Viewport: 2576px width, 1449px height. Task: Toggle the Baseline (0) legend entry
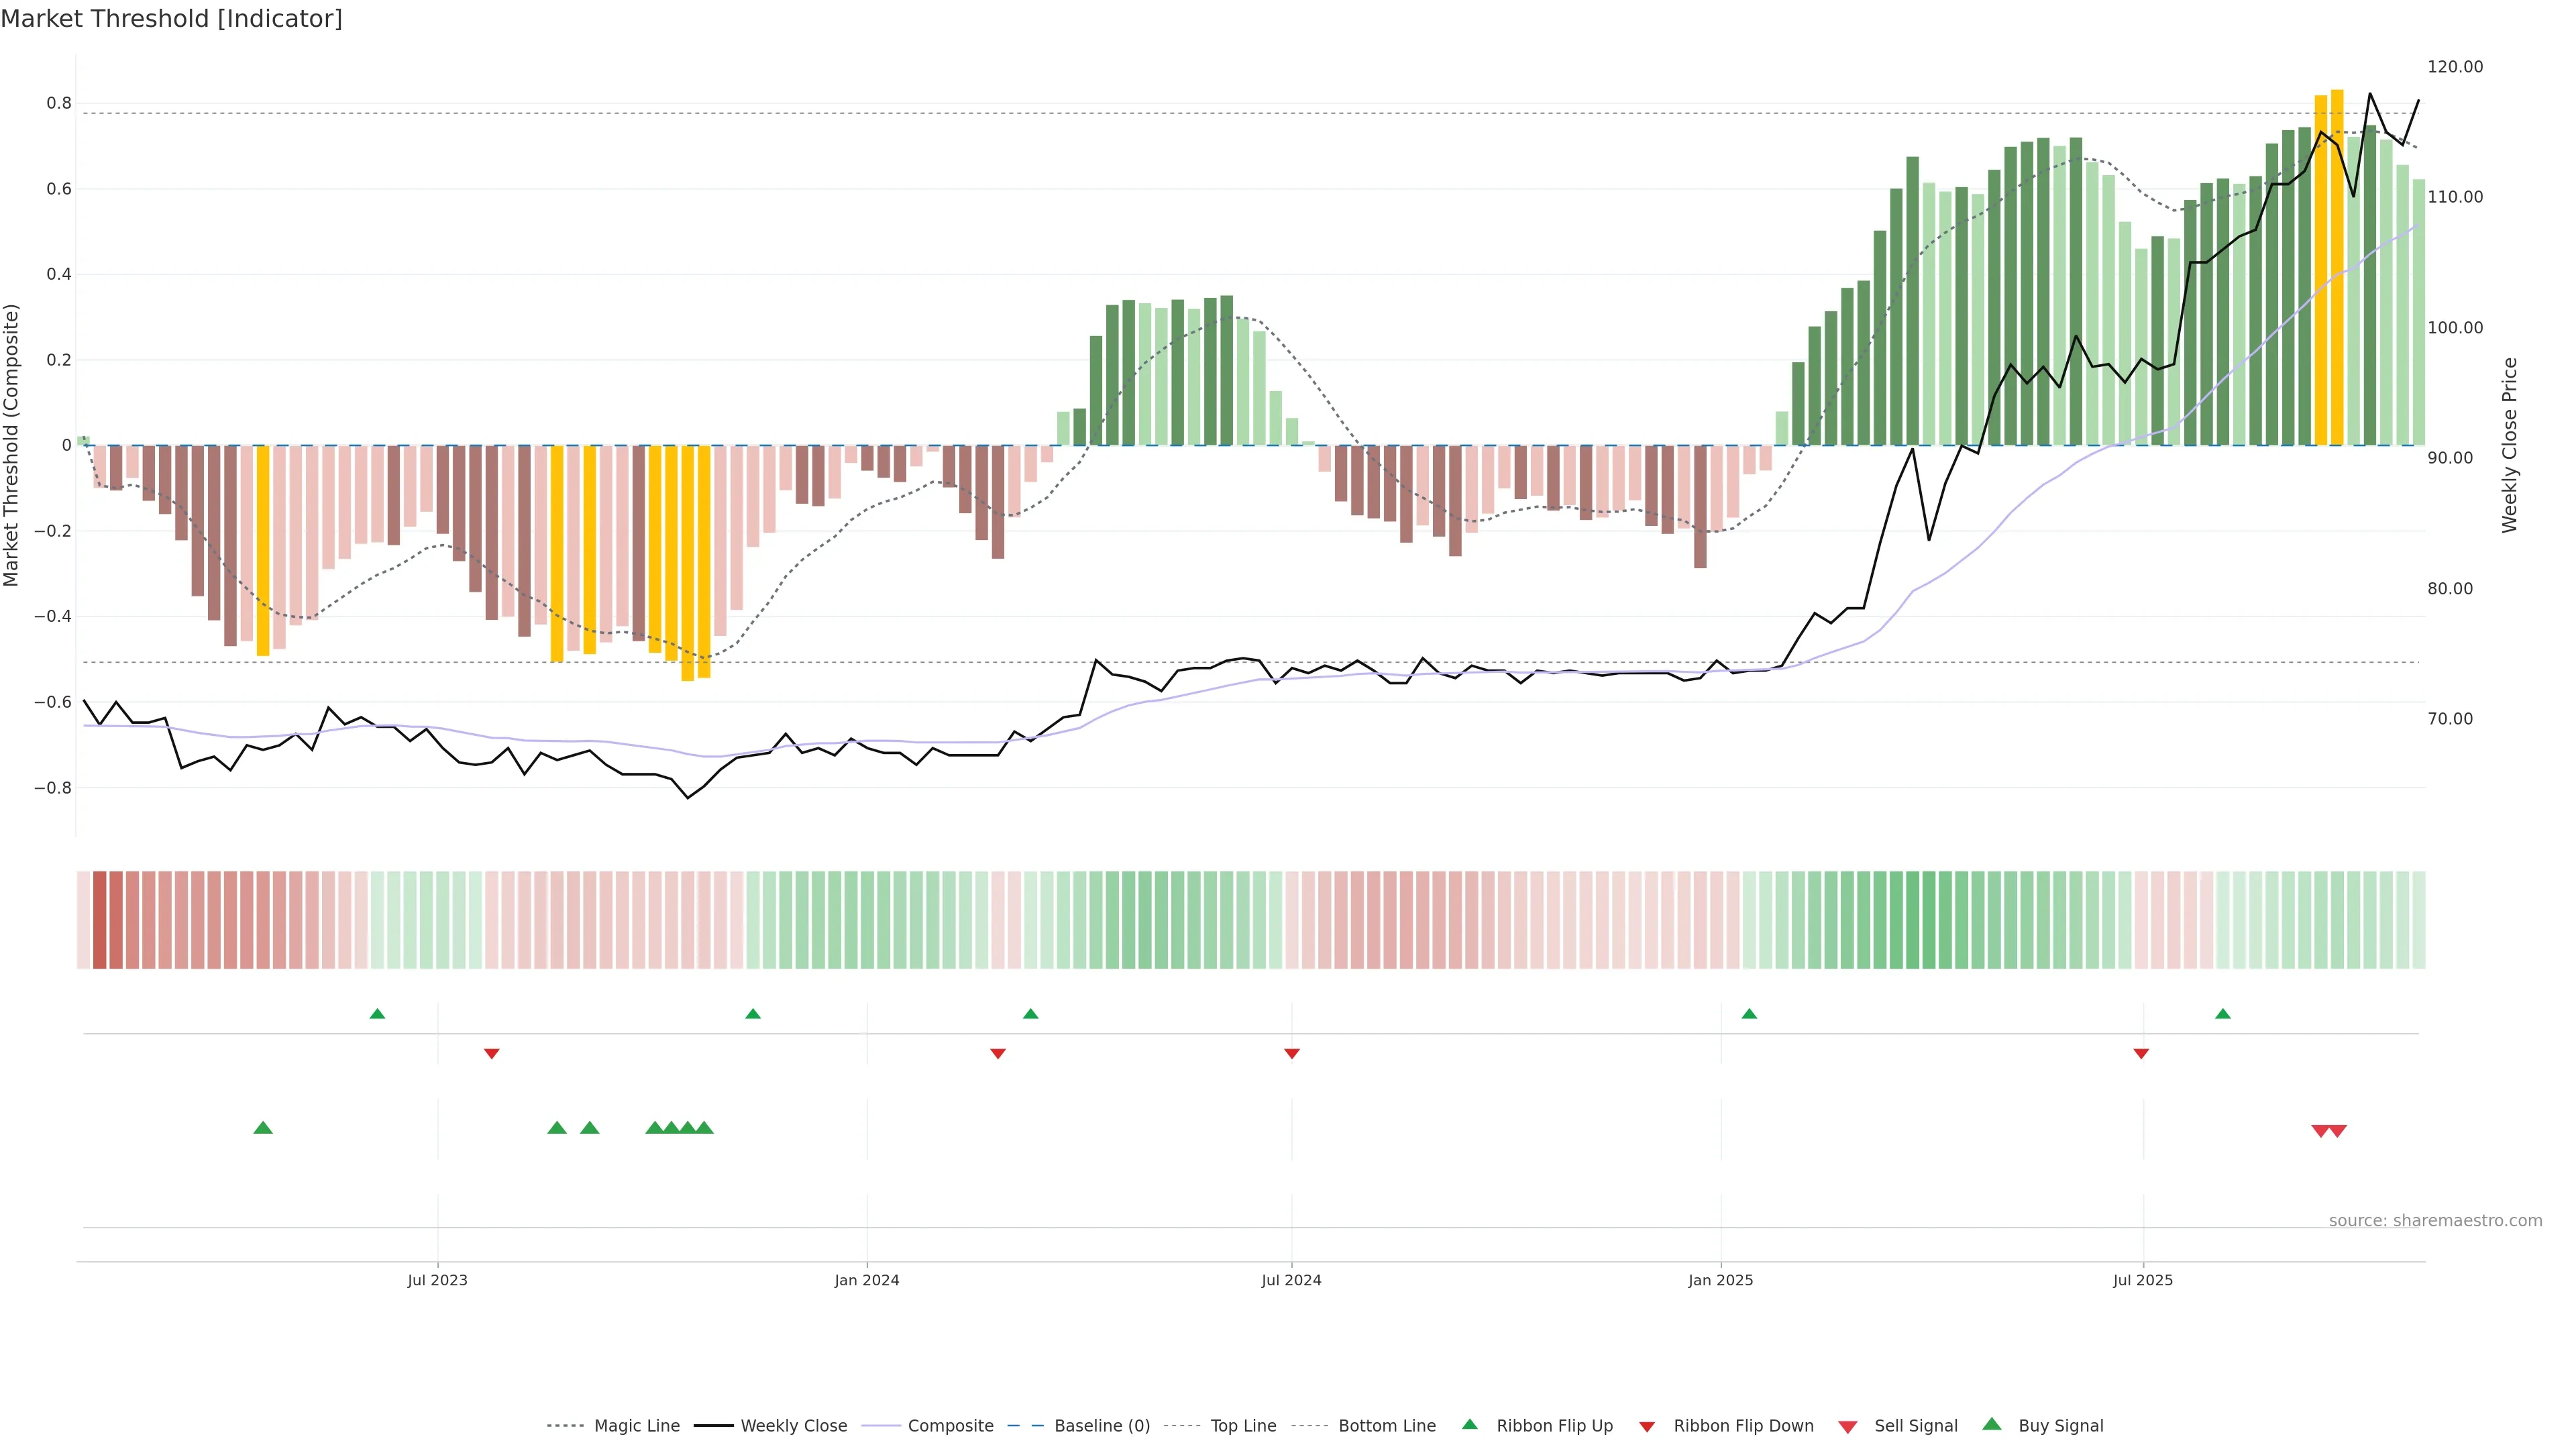[1101, 1426]
